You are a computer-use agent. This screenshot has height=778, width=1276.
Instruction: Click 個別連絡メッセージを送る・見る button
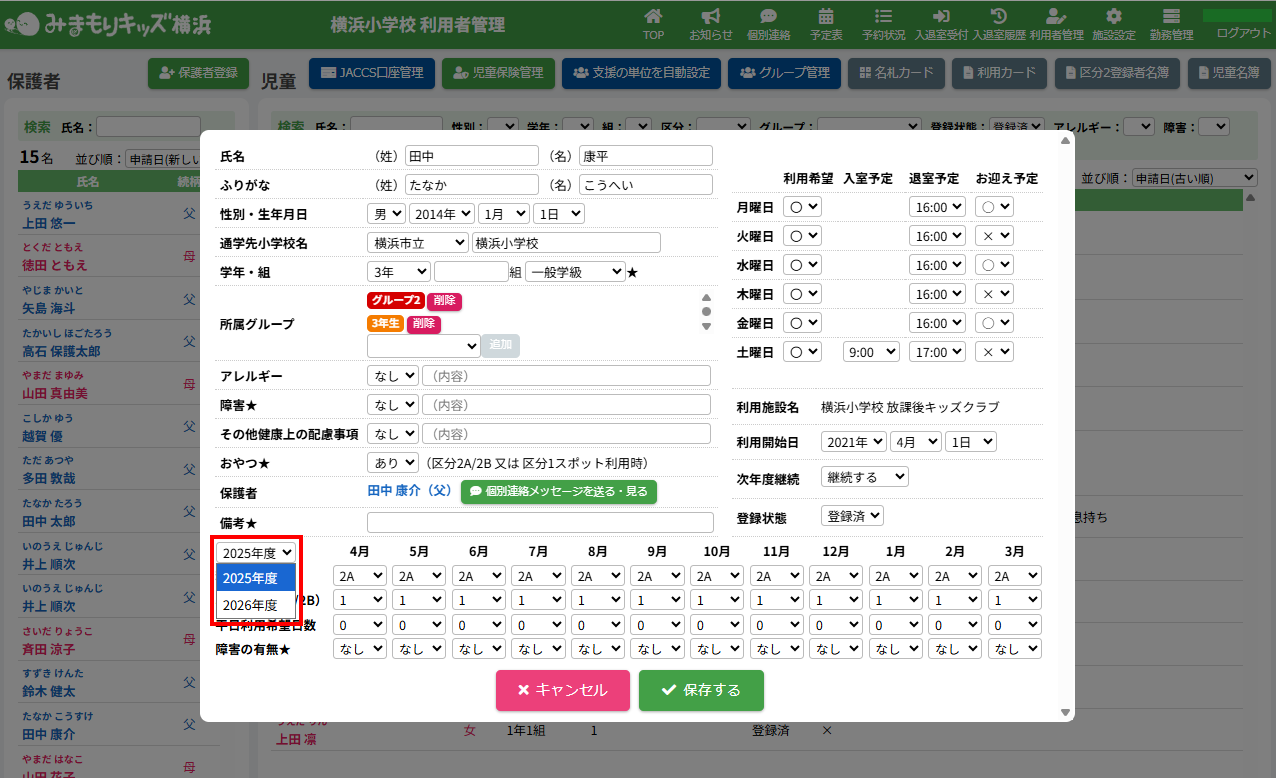point(559,491)
